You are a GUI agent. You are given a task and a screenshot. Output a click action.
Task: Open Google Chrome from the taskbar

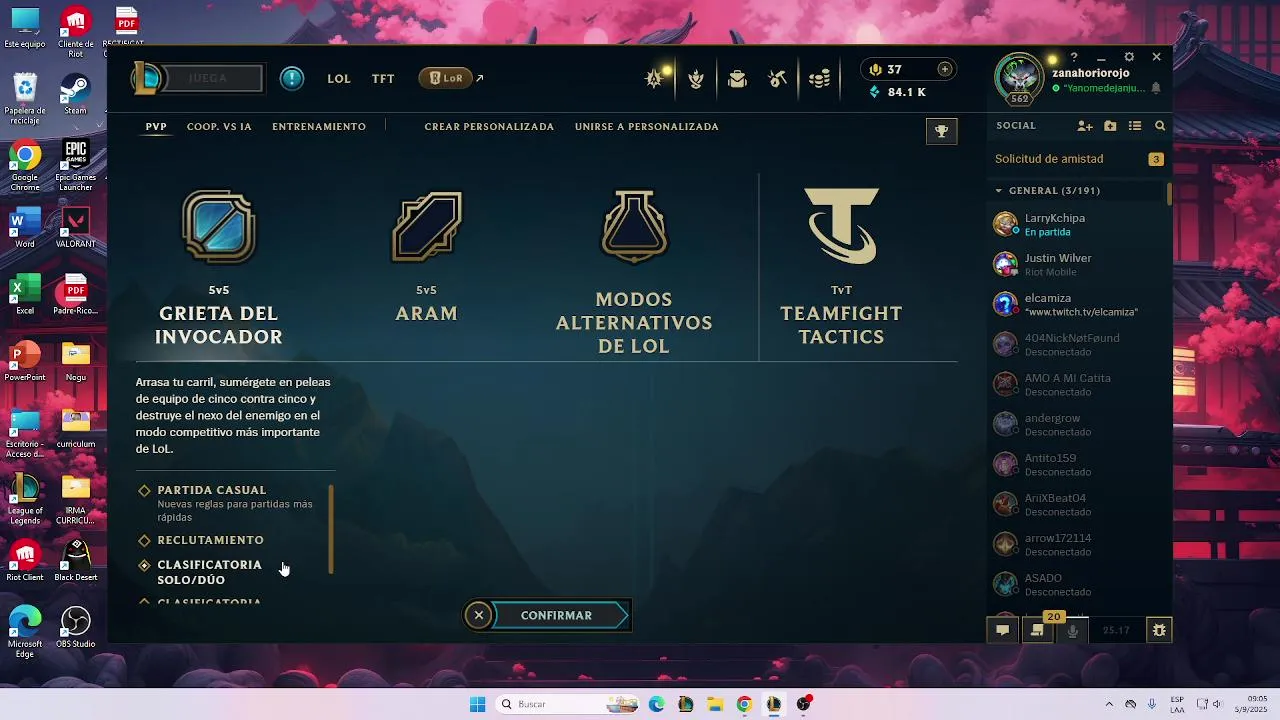pos(744,704)
